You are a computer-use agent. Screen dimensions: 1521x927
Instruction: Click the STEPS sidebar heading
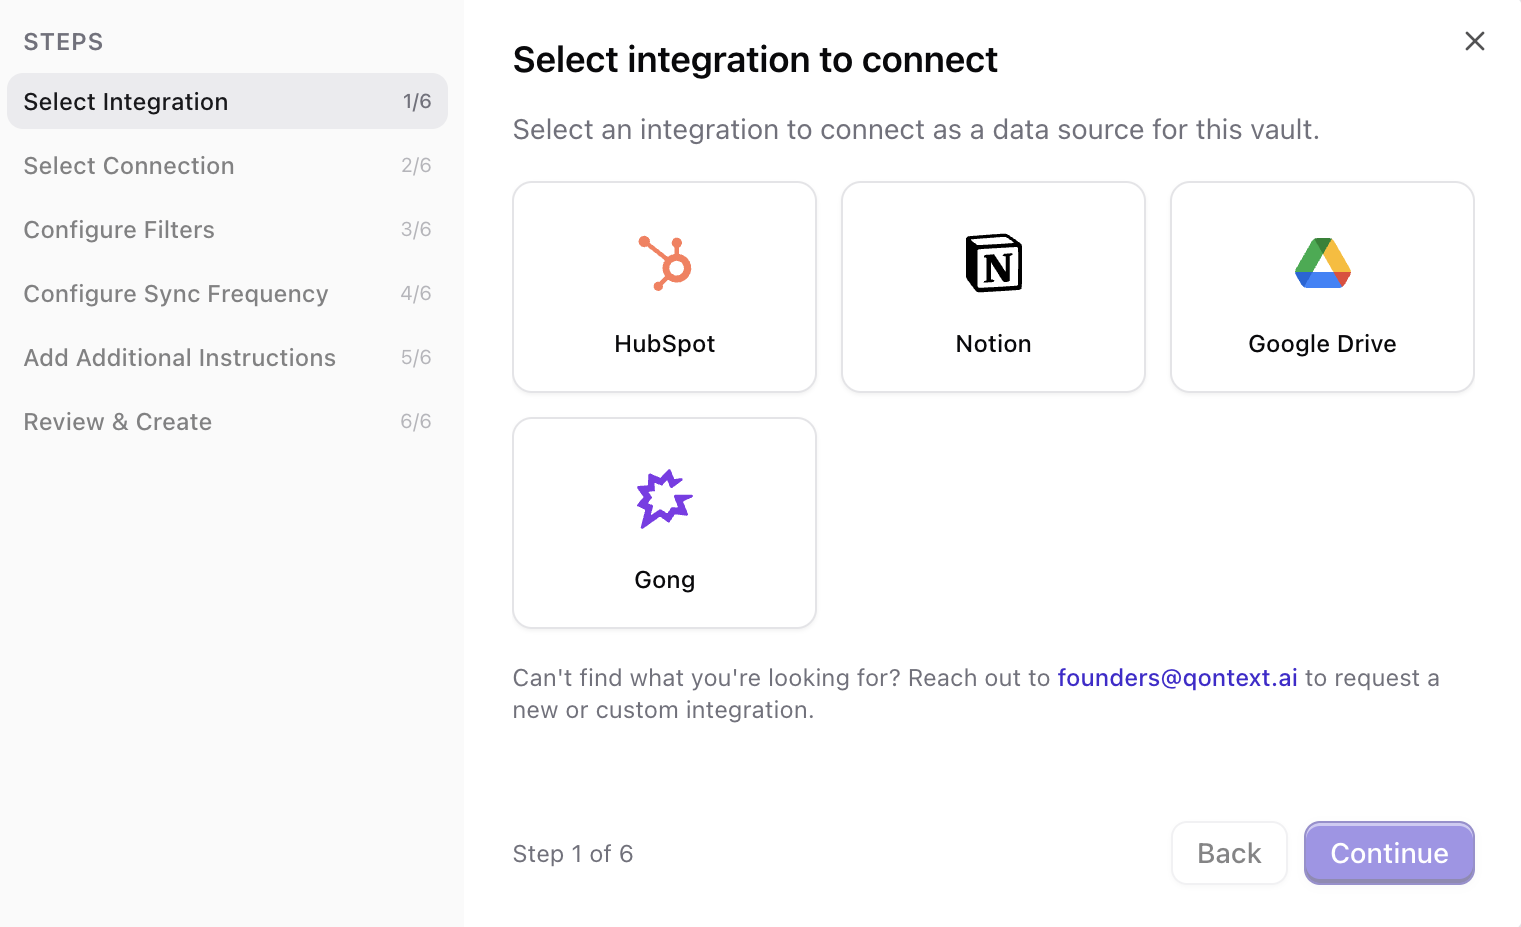tap(63, 41)
